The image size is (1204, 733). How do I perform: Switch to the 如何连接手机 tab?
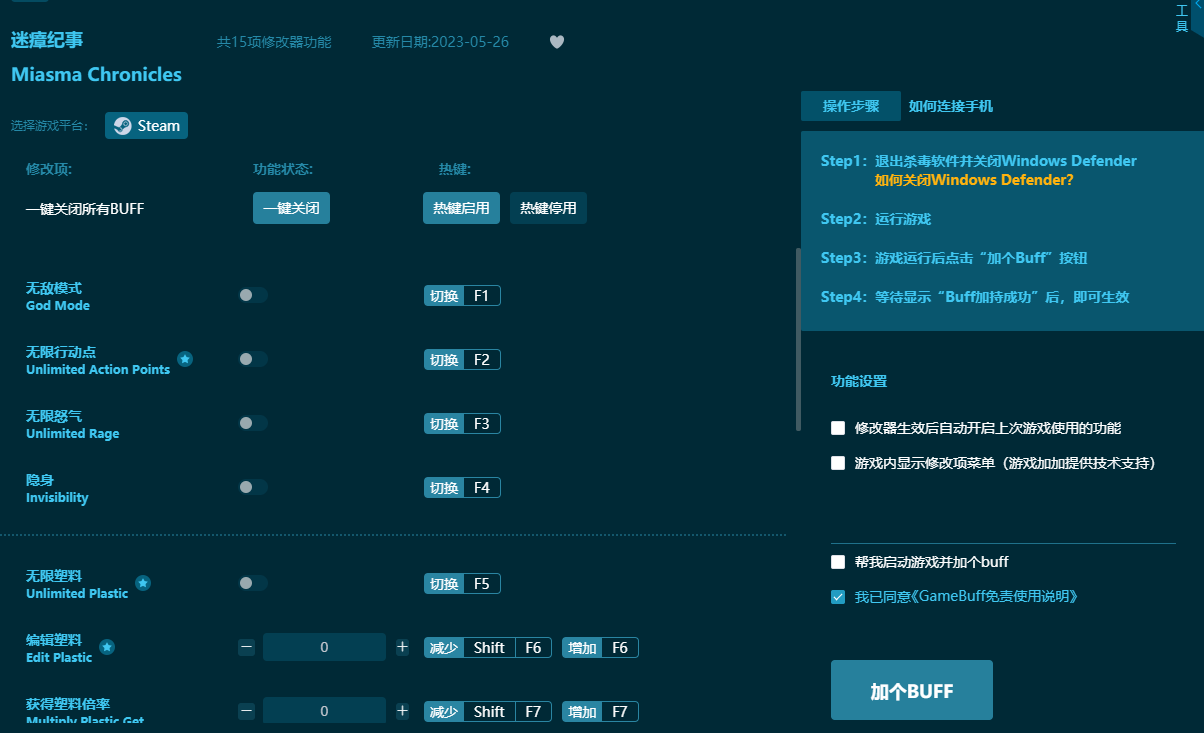click(x=950, y=106)
